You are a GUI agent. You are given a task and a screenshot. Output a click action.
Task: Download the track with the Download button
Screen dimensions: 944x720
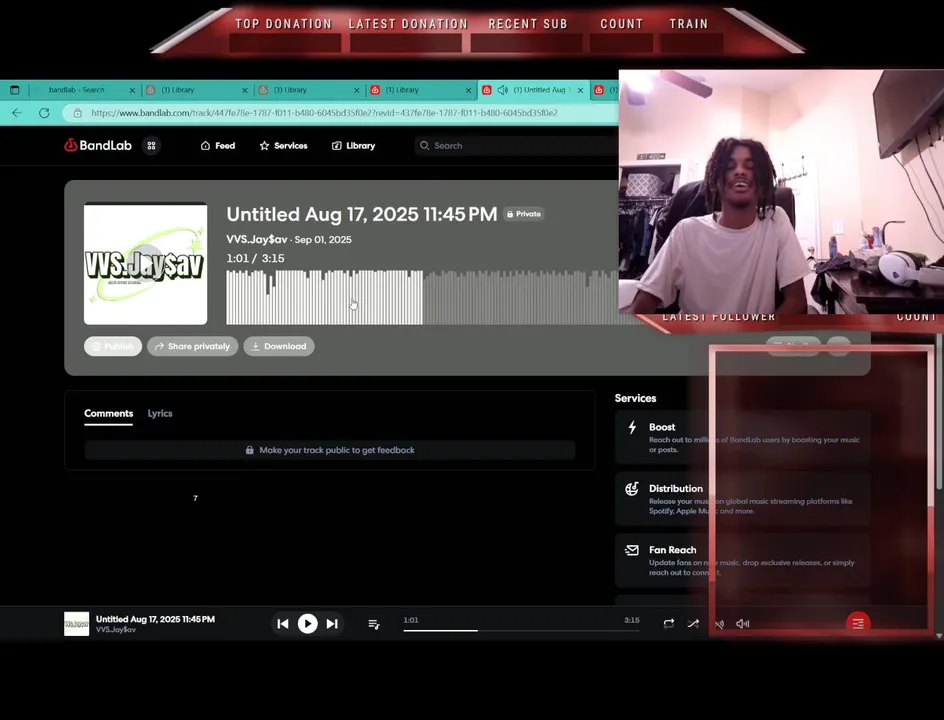coord(279,346)
